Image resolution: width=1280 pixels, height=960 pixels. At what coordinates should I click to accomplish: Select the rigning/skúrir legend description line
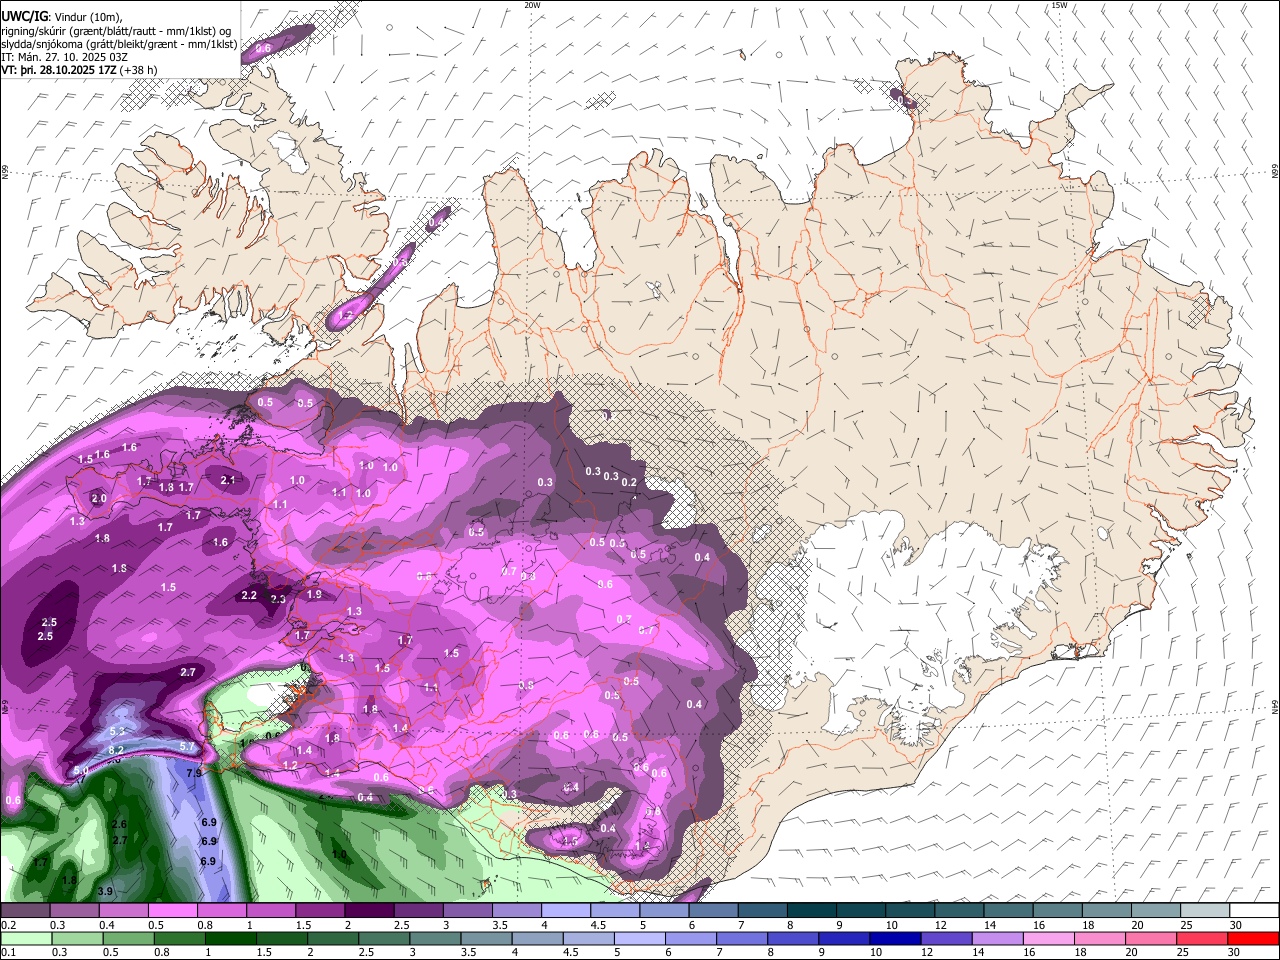click(117, 31)
